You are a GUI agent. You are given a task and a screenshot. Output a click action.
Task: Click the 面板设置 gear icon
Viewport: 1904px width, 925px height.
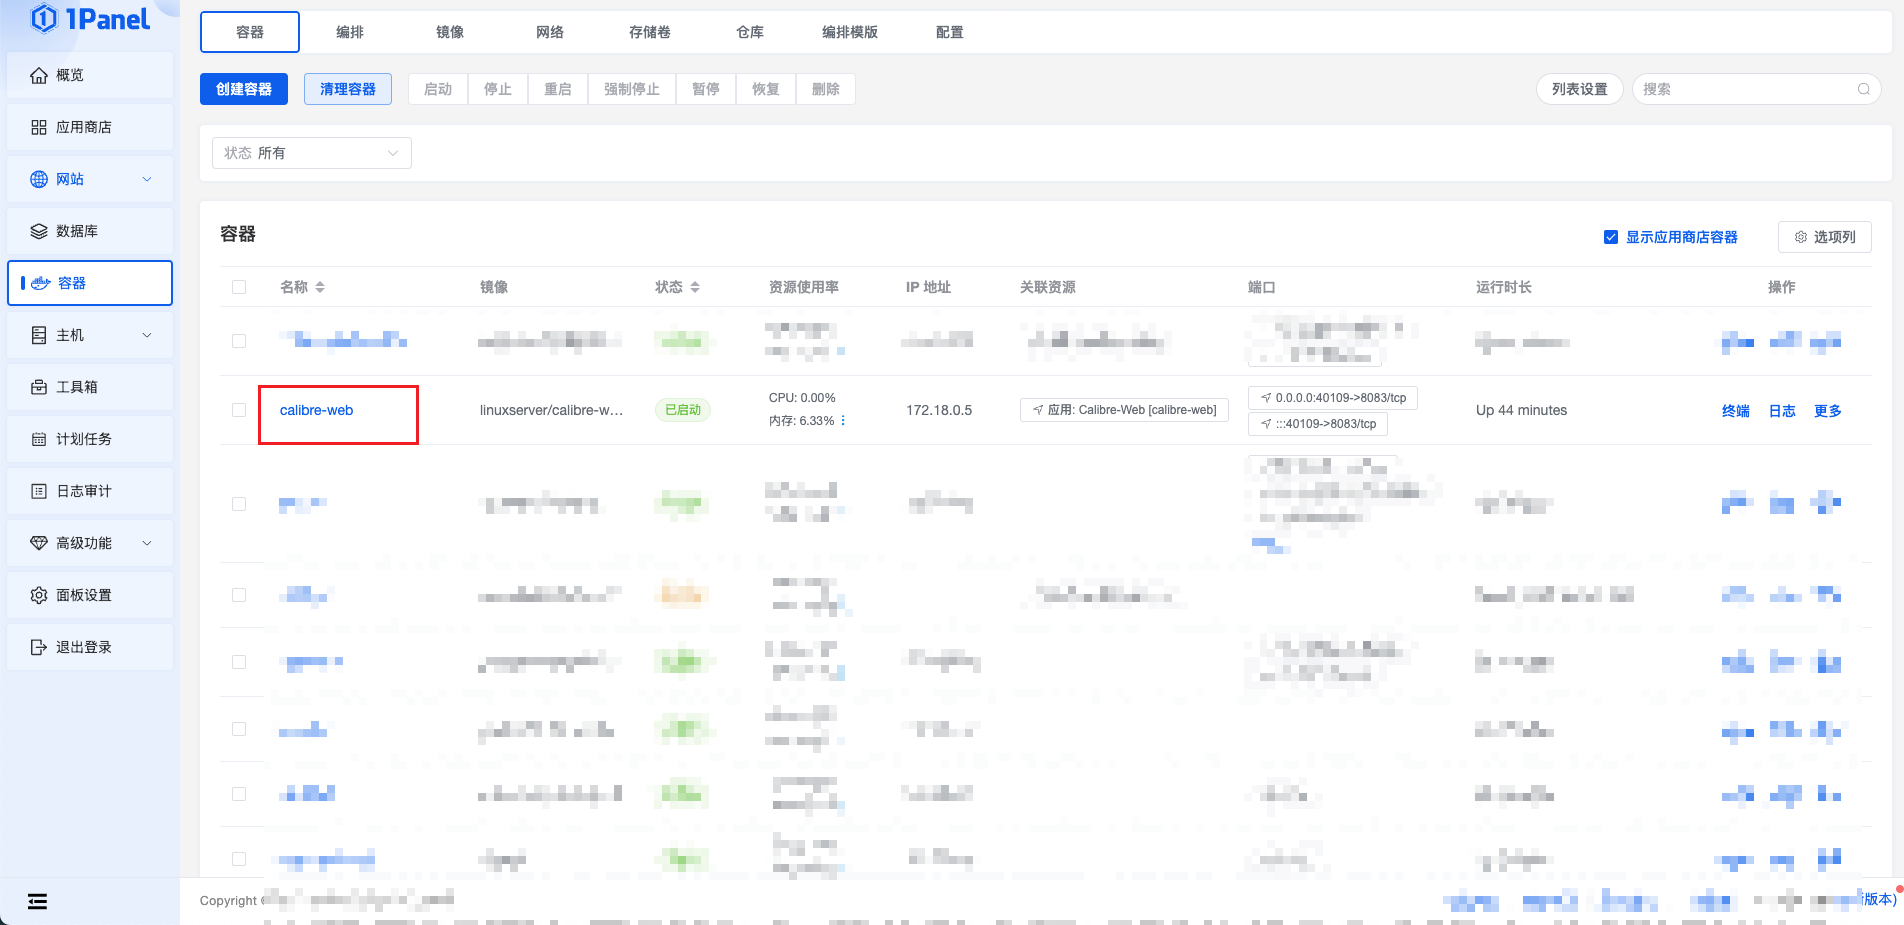[x=39, y=596]
